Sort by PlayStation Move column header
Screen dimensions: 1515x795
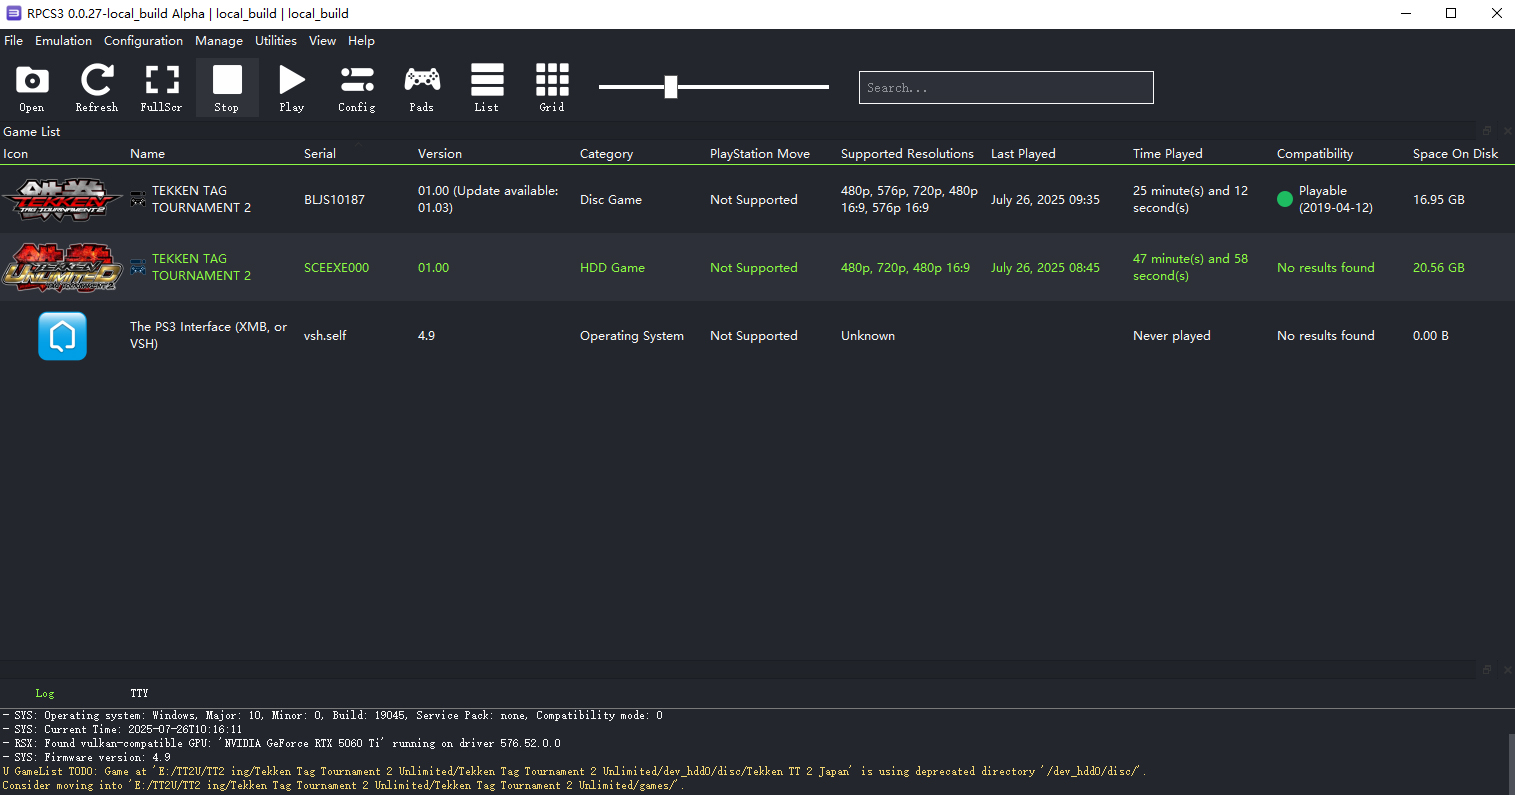[x=760, y=153]
